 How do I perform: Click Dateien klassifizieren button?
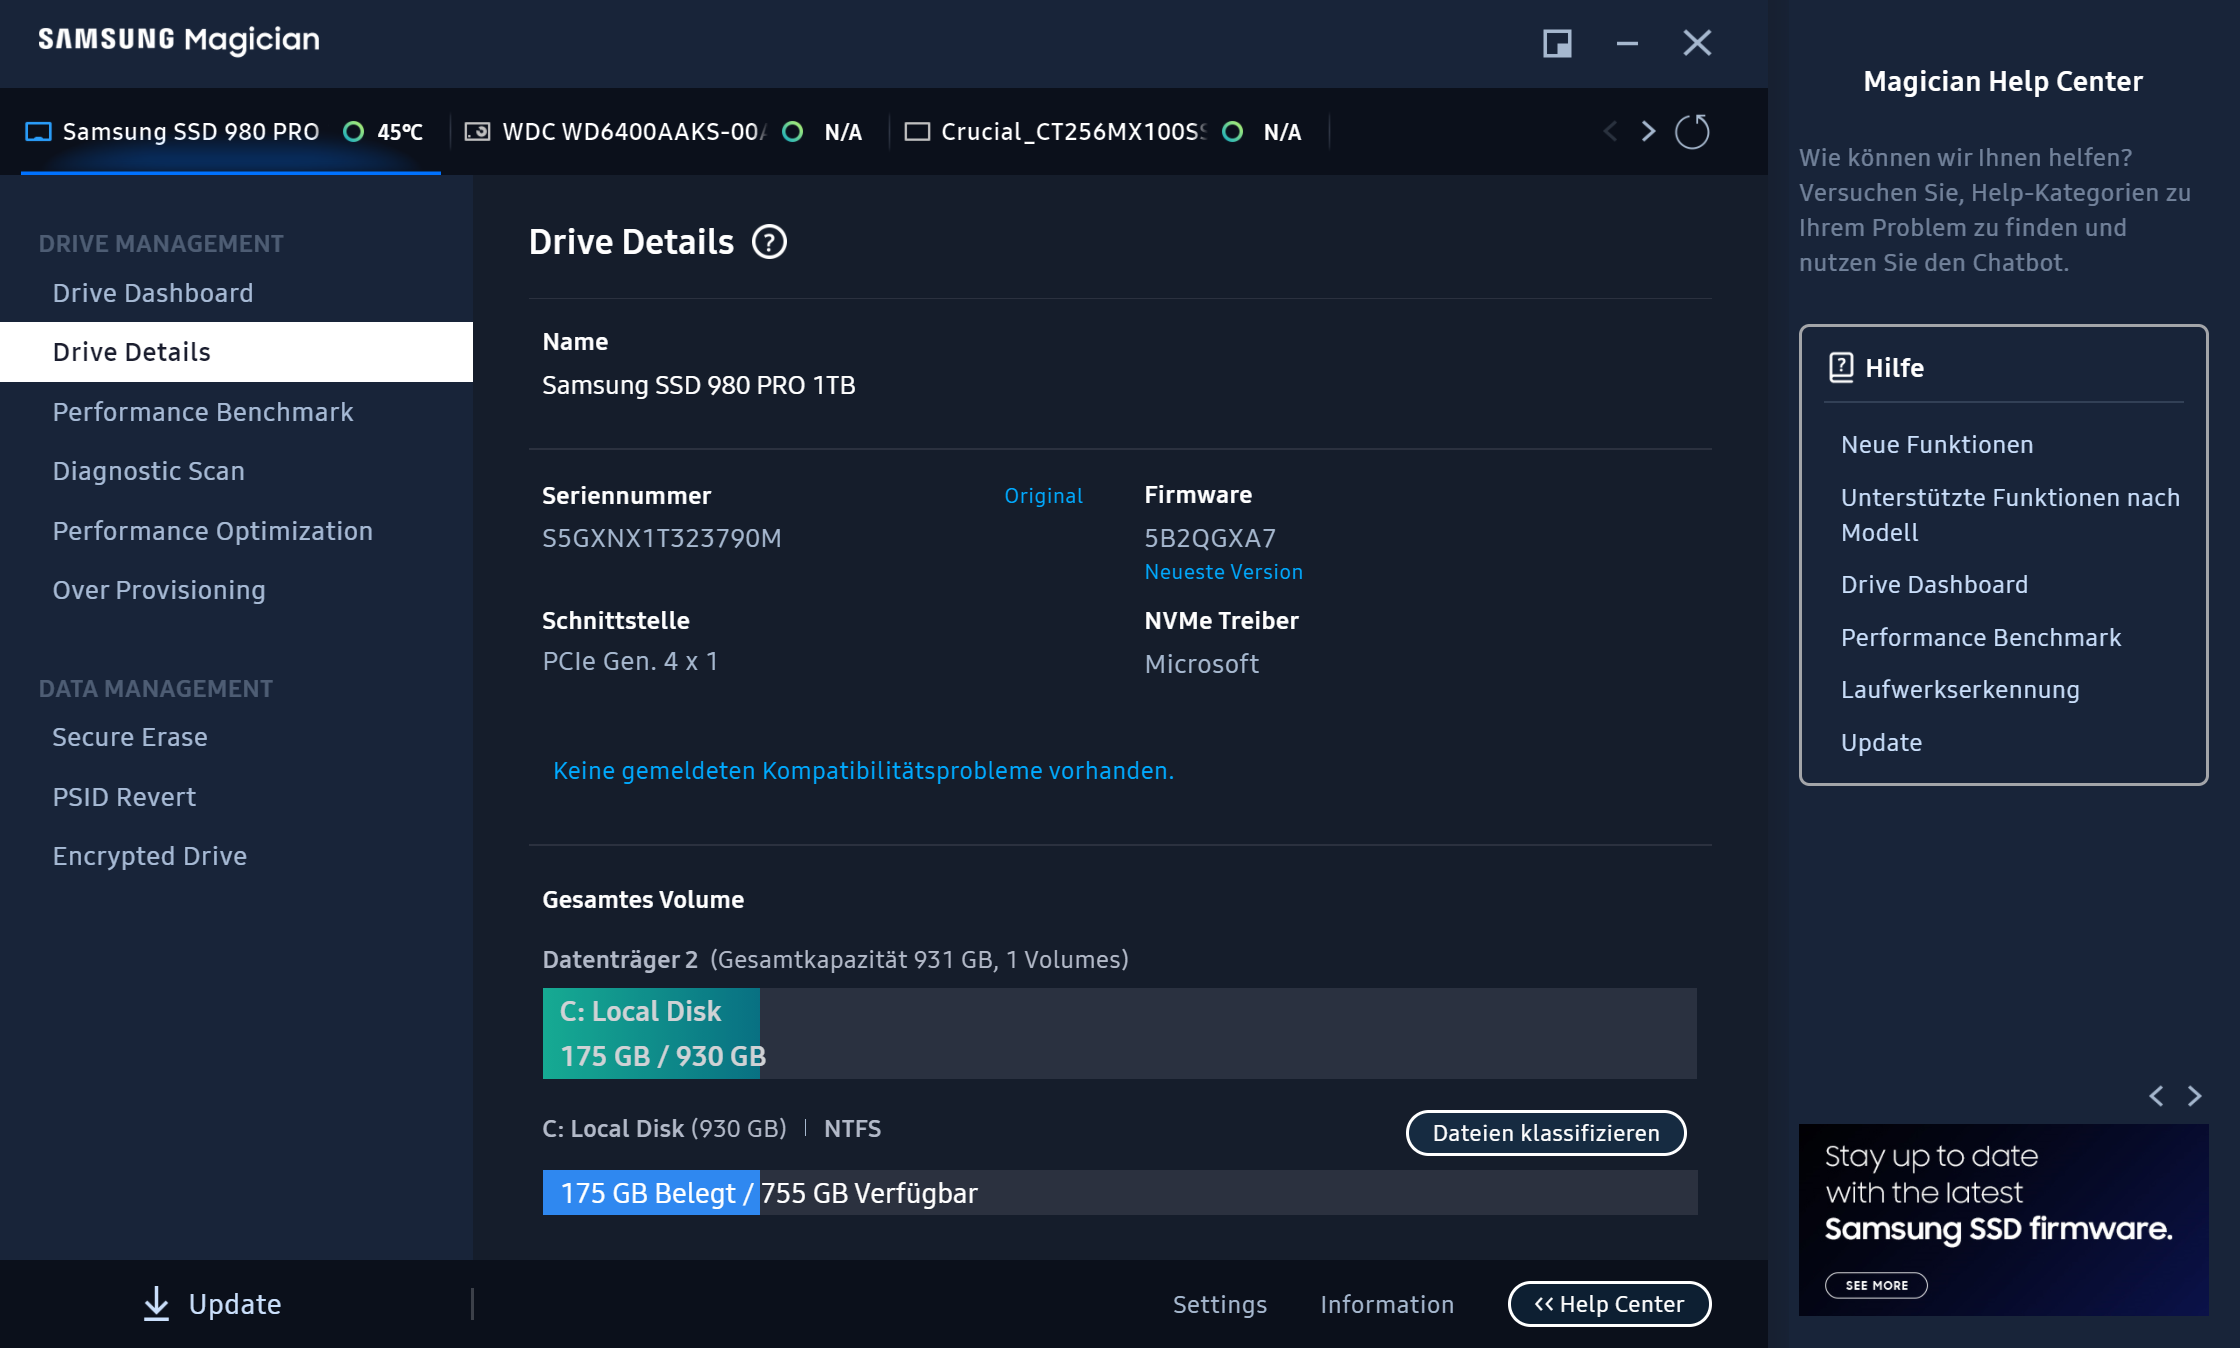point(1545,1133)
